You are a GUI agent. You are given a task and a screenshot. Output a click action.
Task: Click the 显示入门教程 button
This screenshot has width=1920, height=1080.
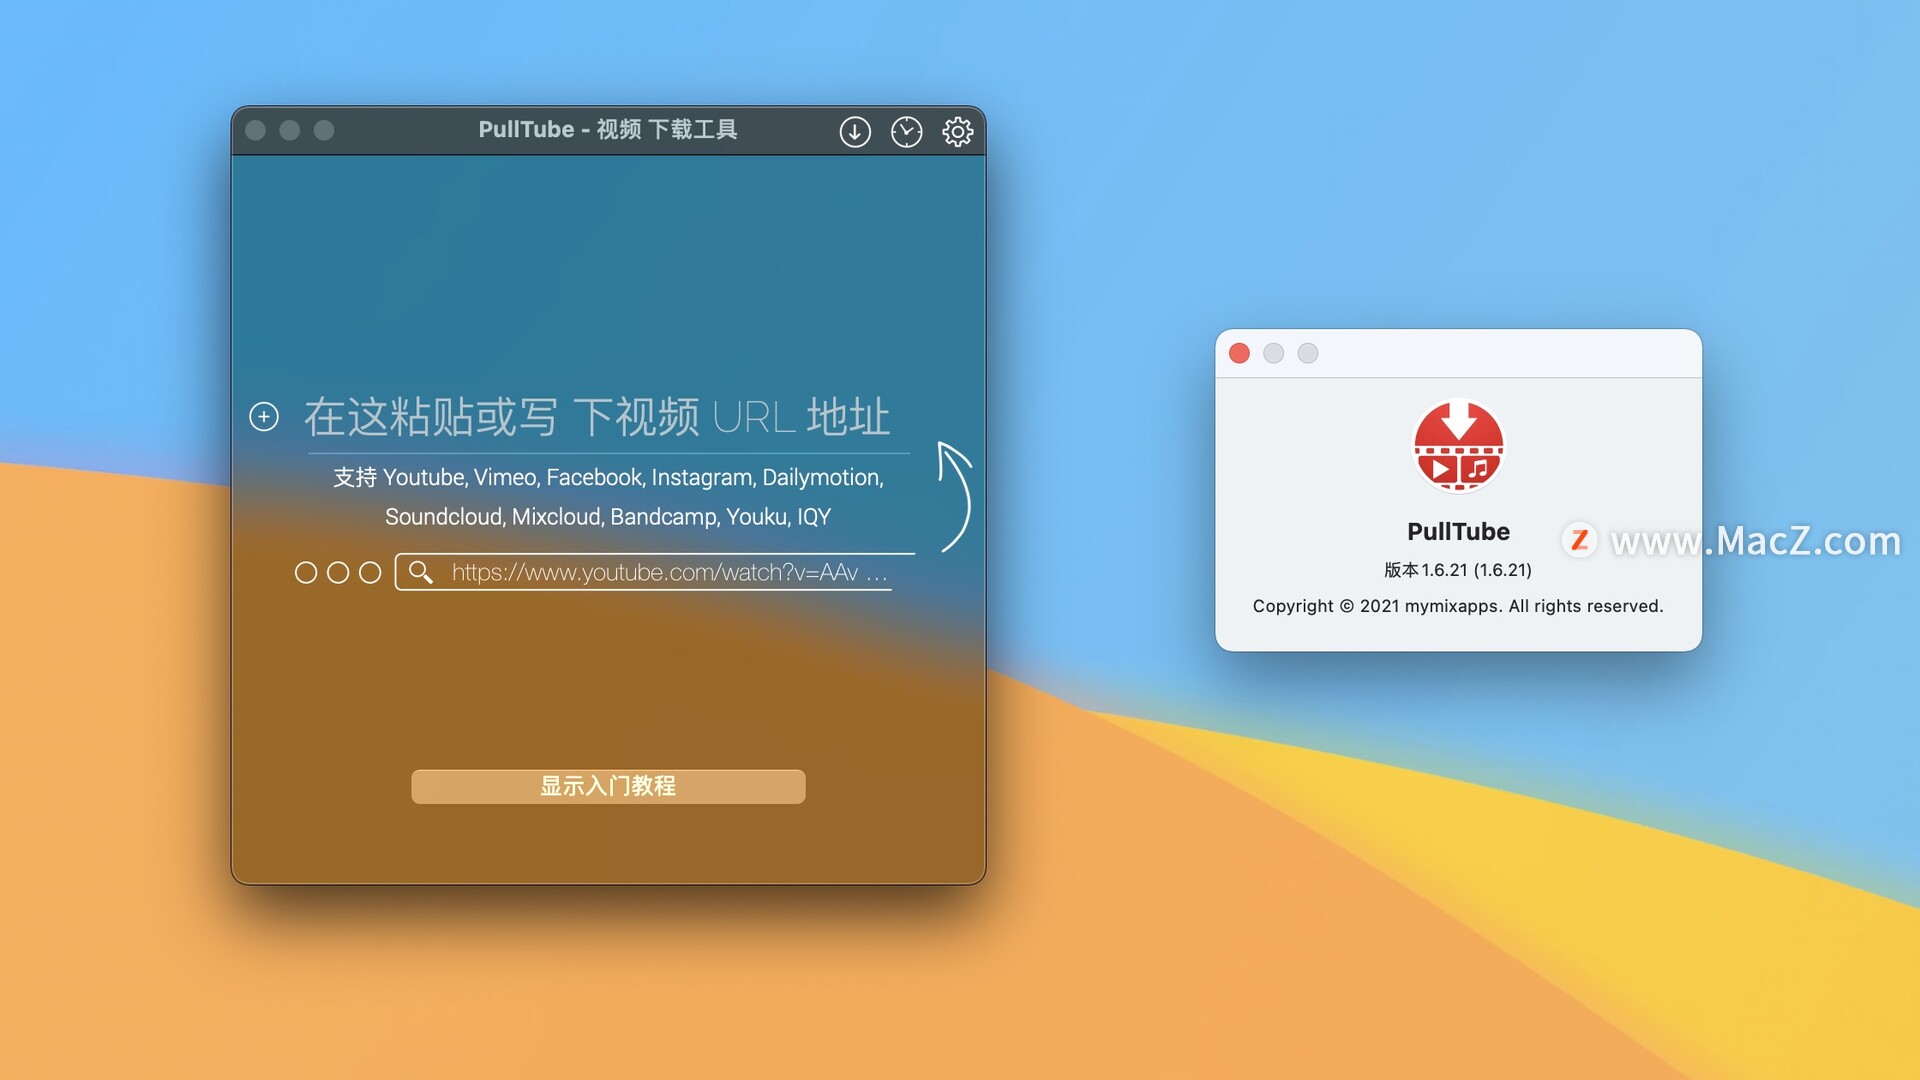(607, 785)
